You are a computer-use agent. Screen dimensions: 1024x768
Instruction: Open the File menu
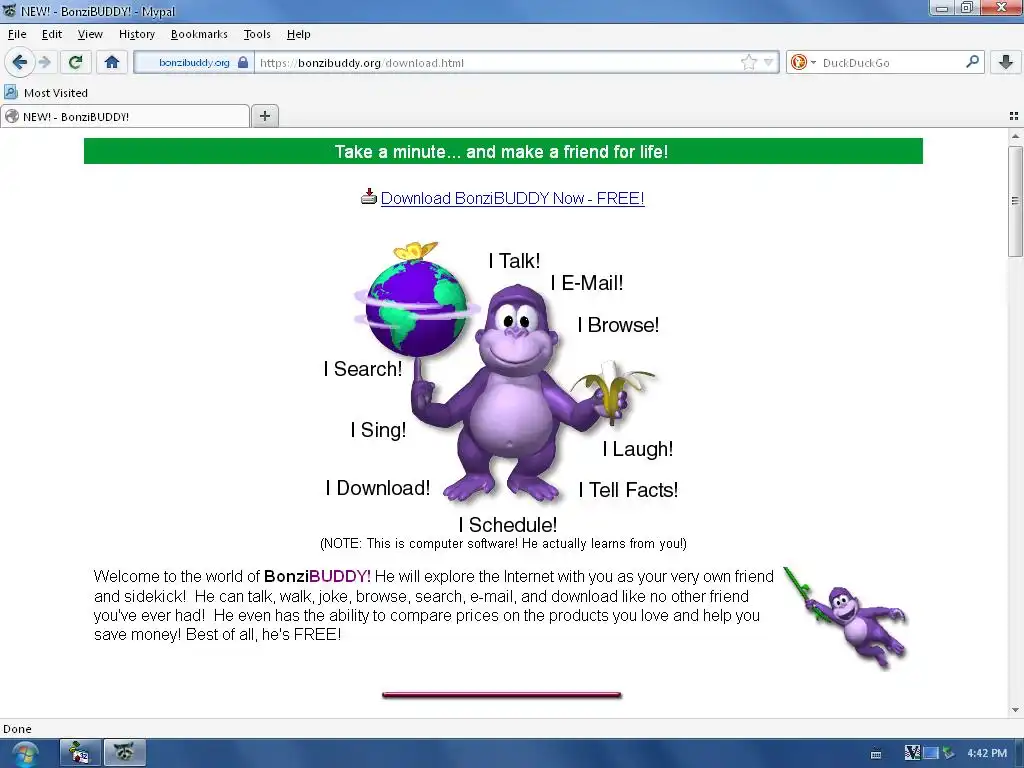17,34
